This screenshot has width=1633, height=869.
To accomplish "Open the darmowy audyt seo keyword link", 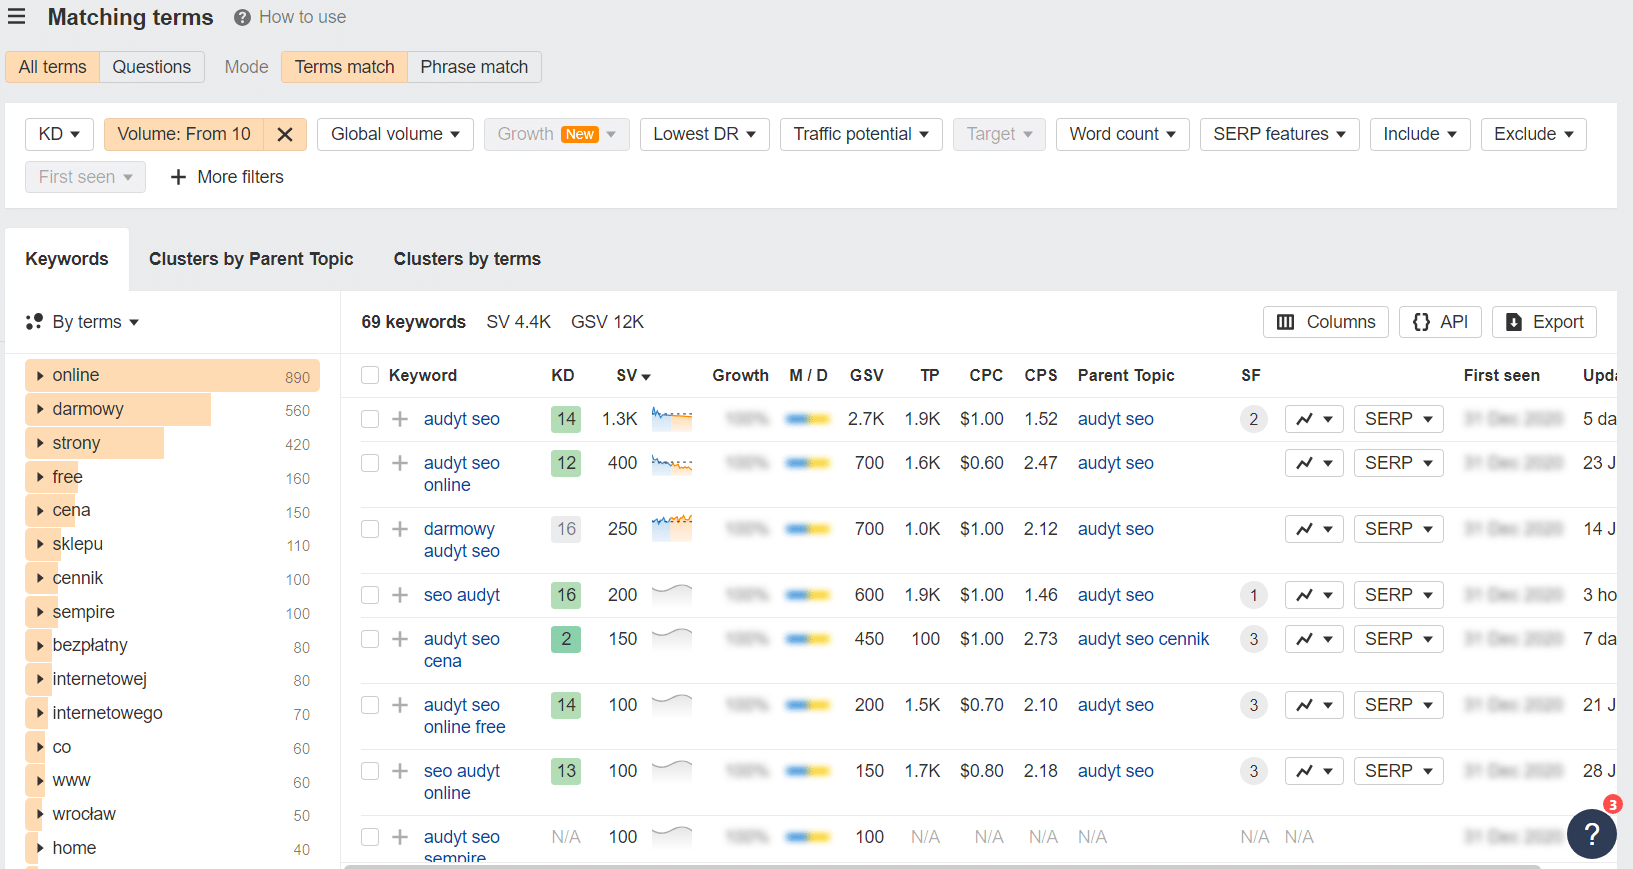I will [461, 540].
